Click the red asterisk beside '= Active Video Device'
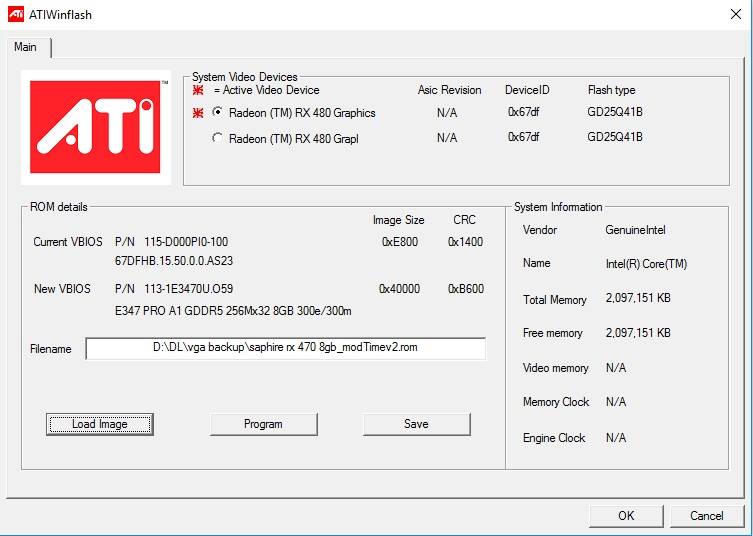The height and width of the screenshot is (536, 753). 198,90
